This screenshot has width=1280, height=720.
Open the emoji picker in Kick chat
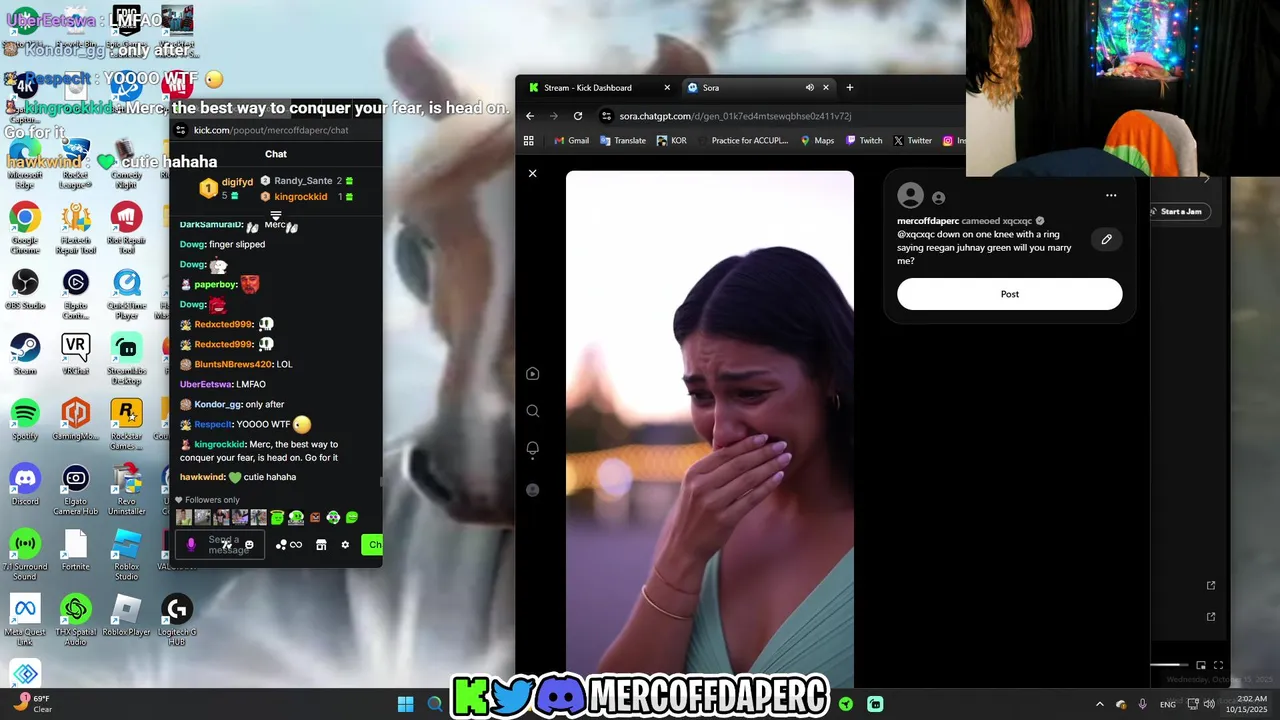pyautogui.click(x=249, y=545)
